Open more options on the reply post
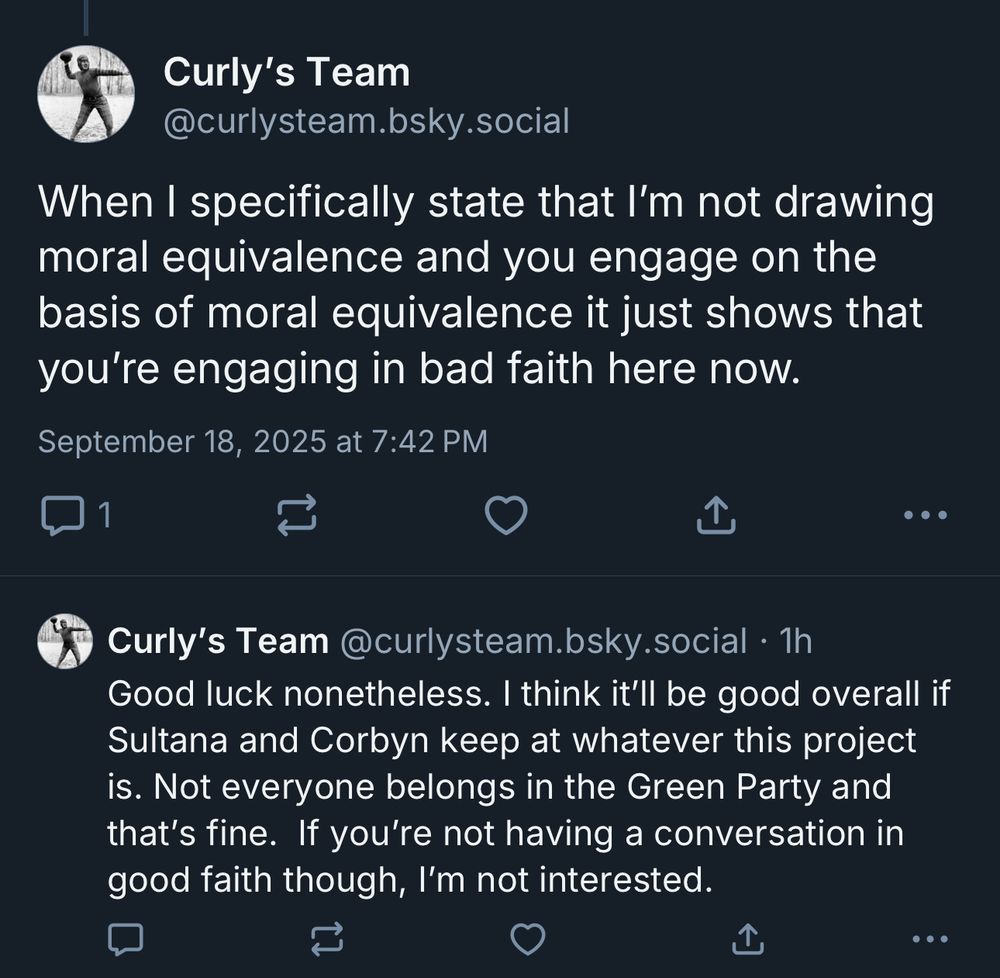 pyautogui.click(x=930, y=937)
